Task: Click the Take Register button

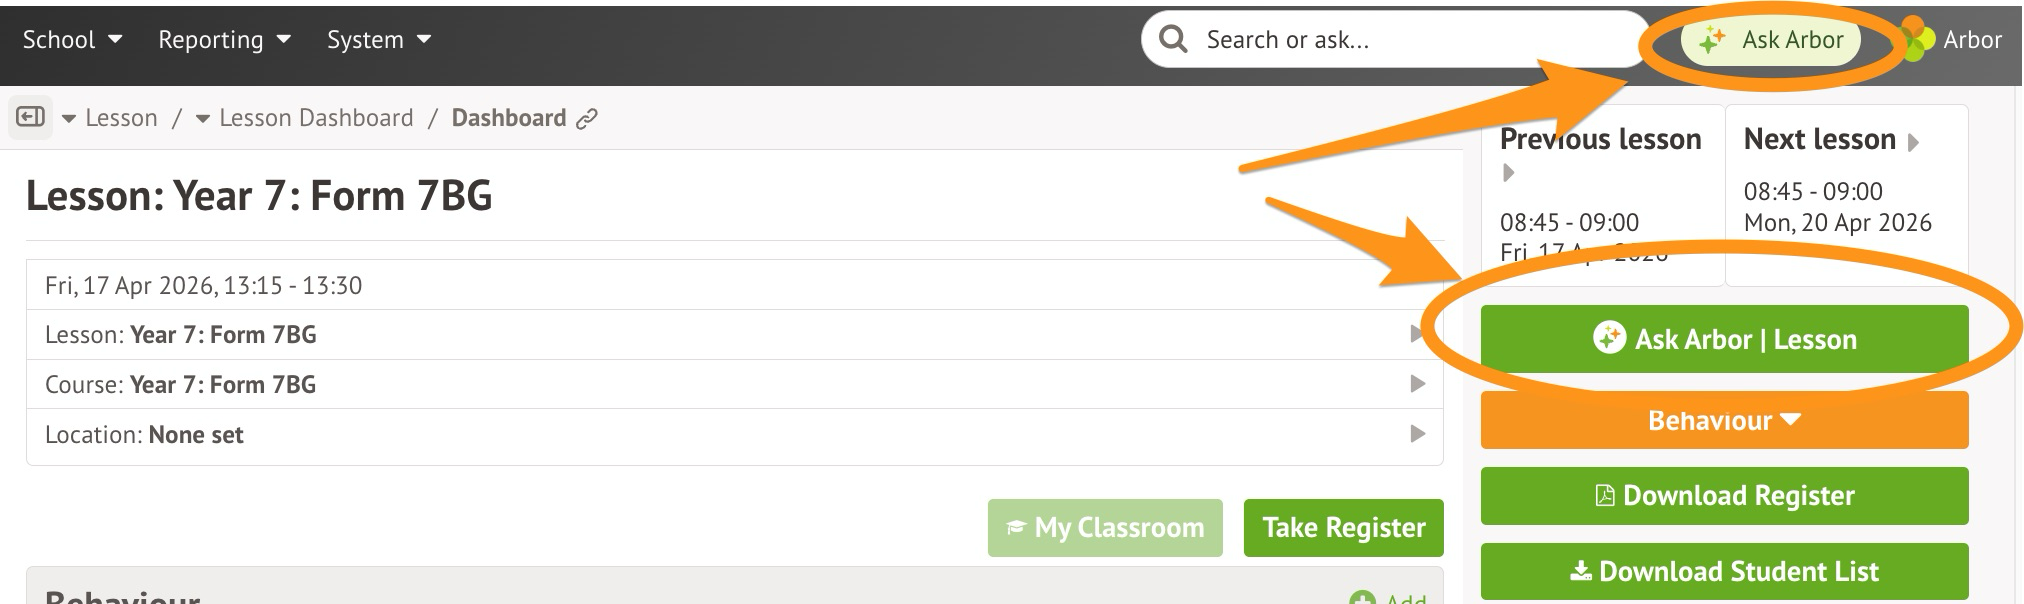Action: 1343,527
